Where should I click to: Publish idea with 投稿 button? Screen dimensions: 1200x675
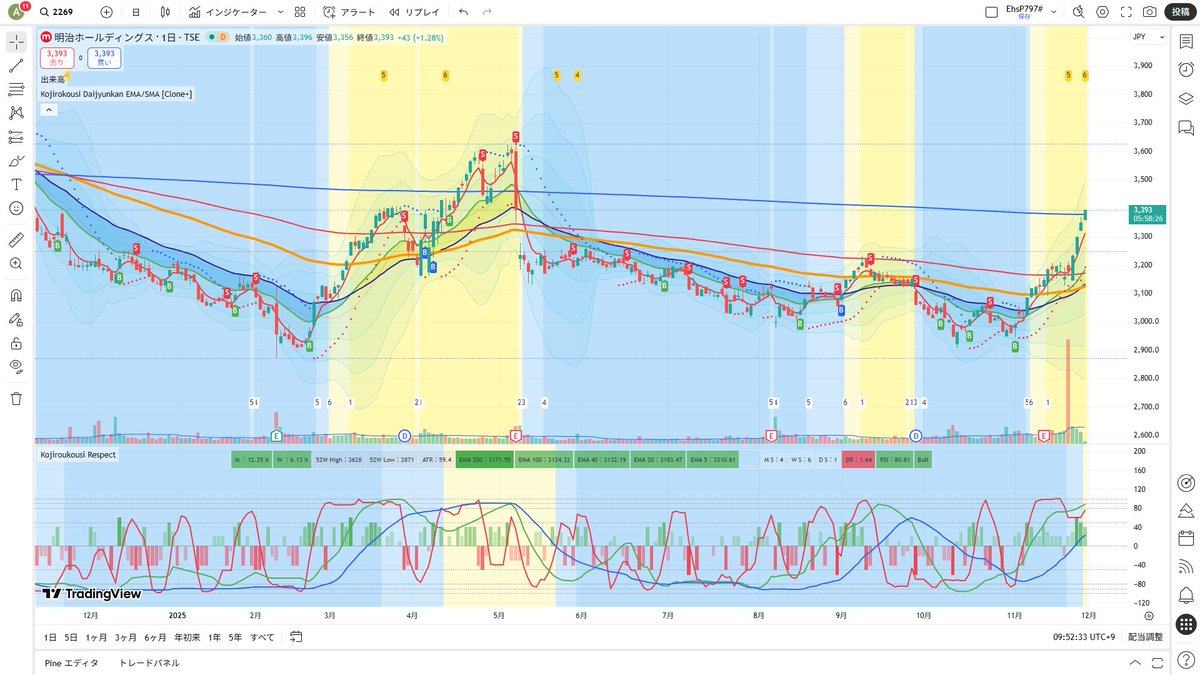[1181, 12]
